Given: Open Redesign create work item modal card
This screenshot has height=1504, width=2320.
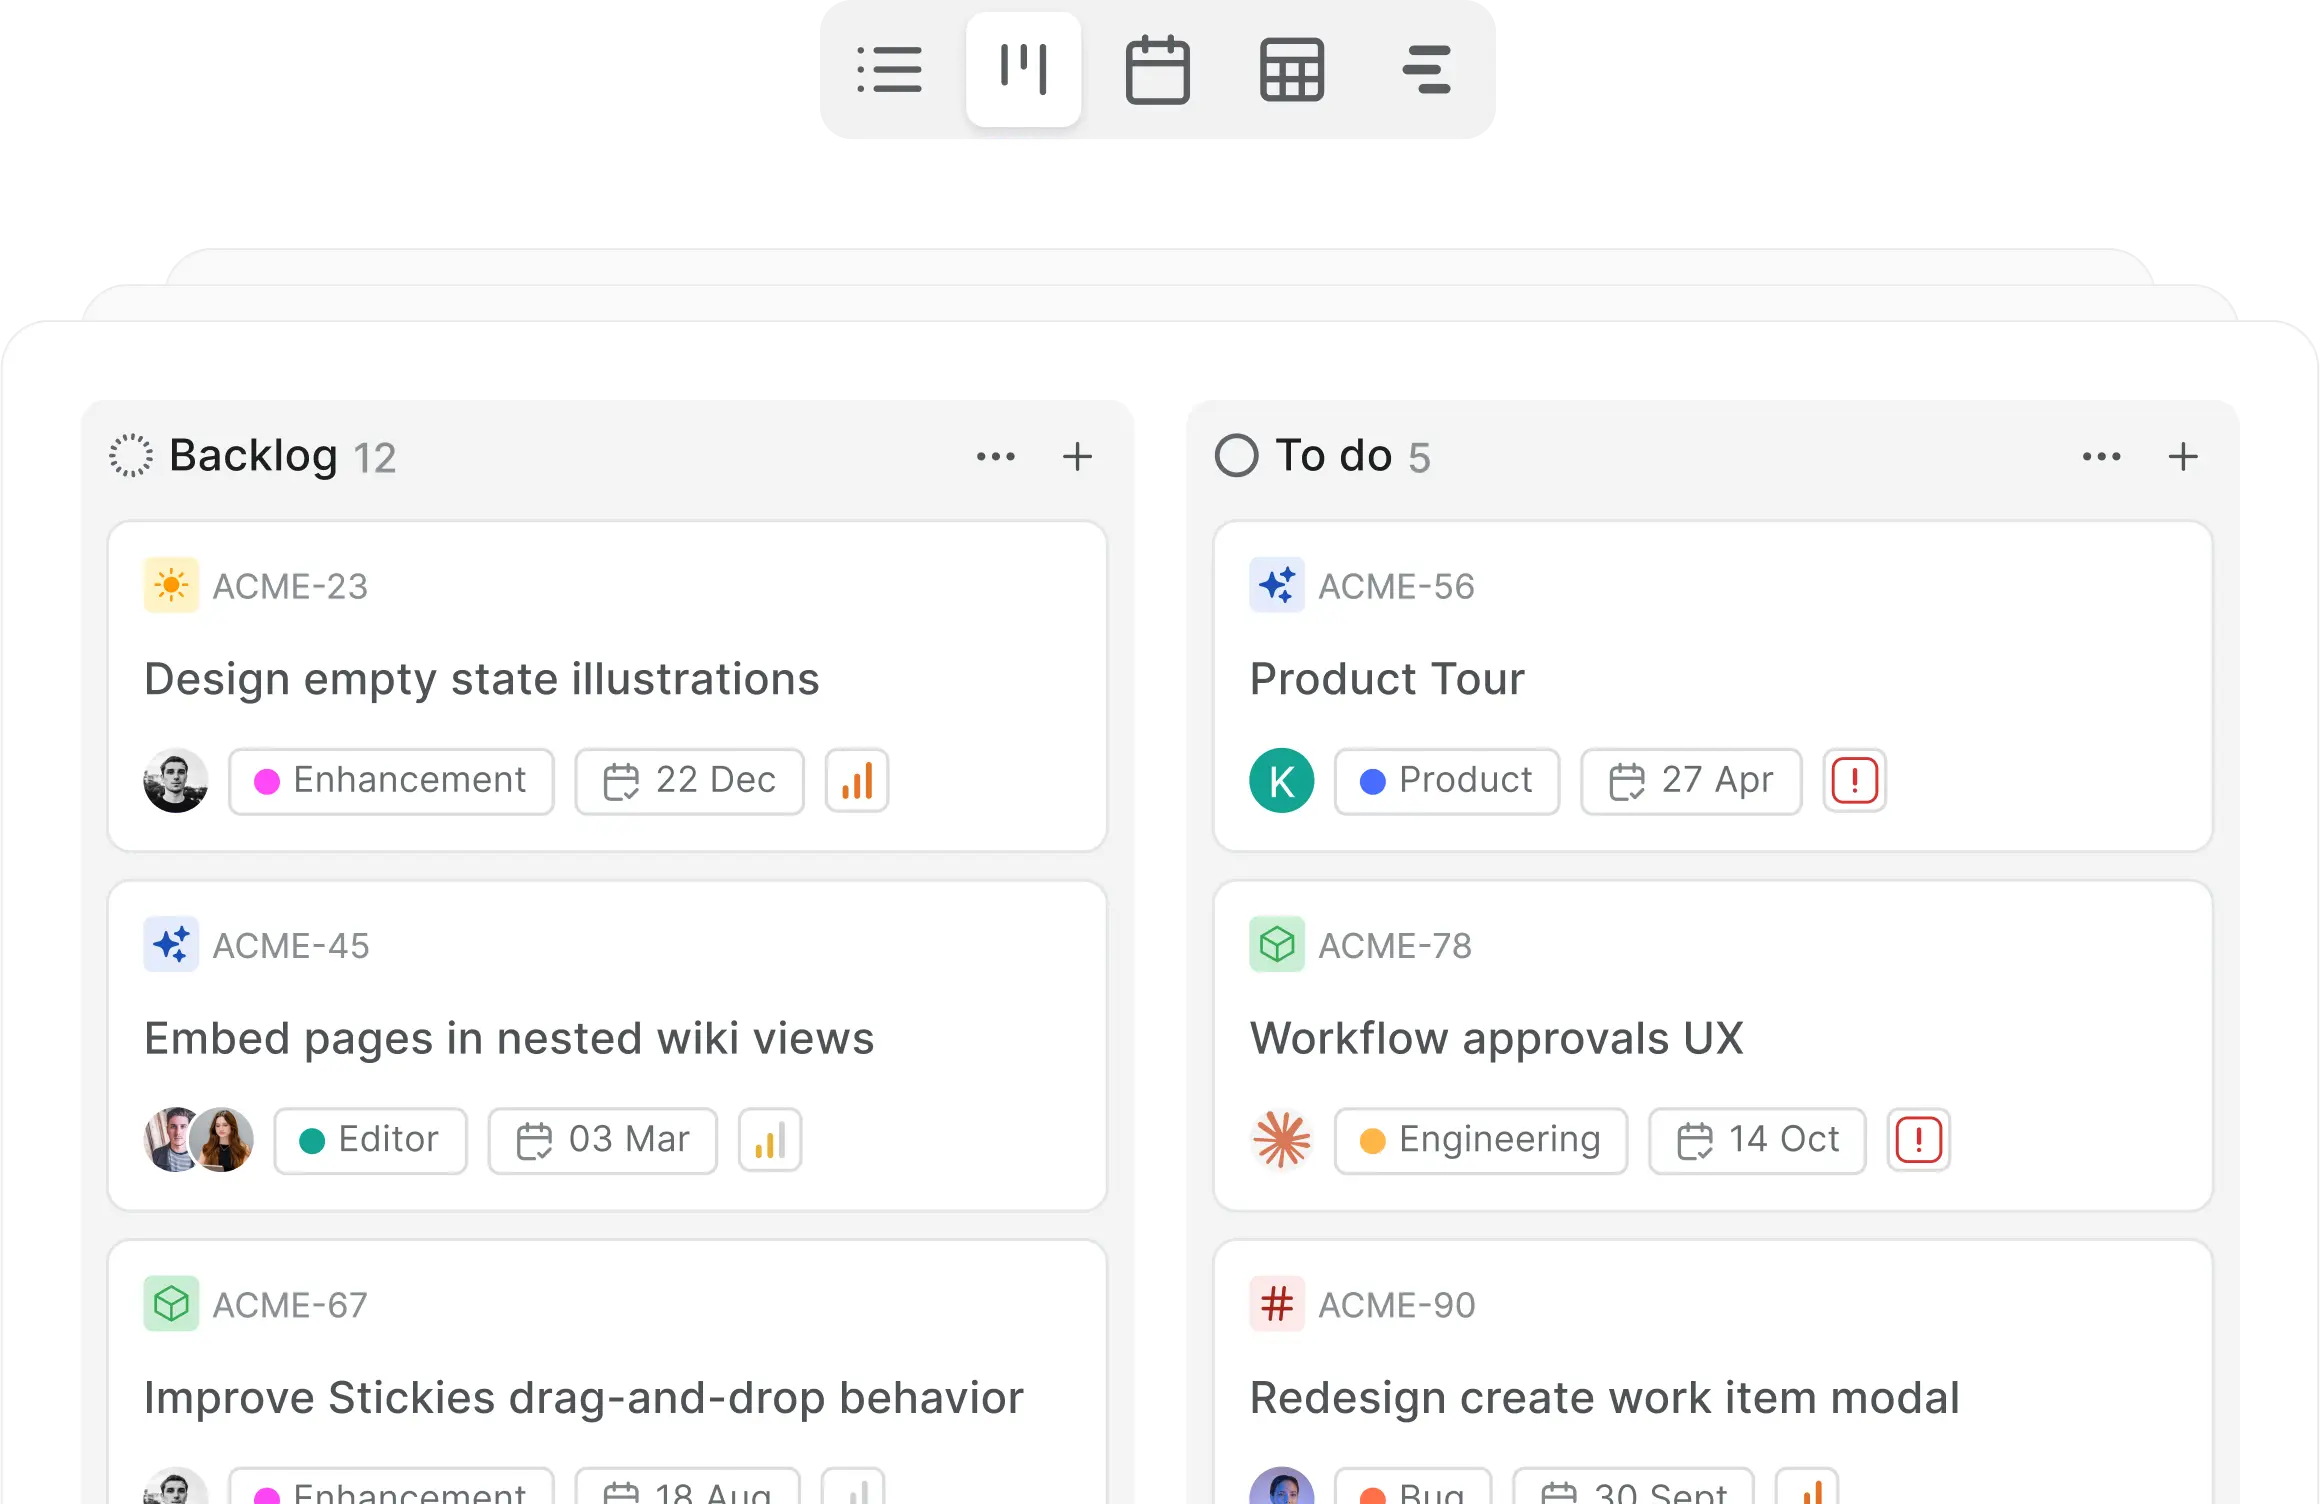Looking at the screenshot, I should [x=1603, y=1397].
